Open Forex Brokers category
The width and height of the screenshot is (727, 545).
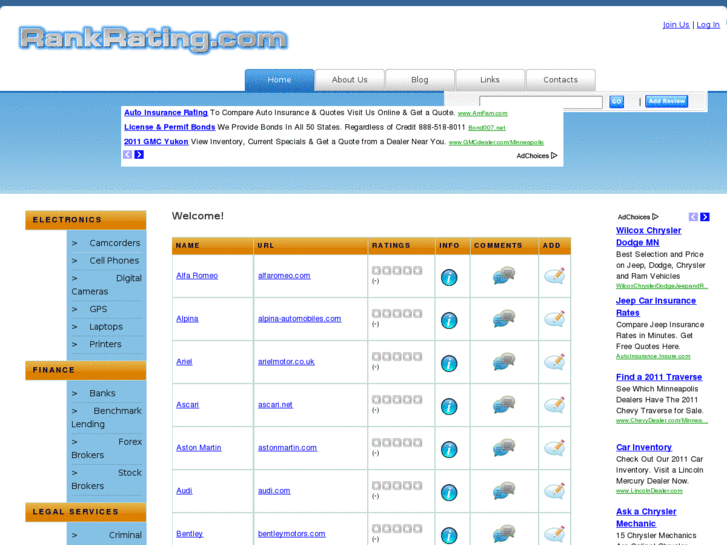coord(107,449)
